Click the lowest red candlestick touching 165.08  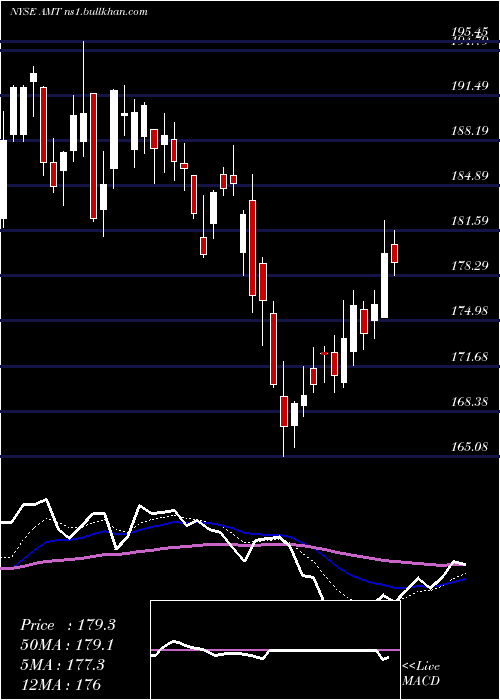[x=283, y=411]
